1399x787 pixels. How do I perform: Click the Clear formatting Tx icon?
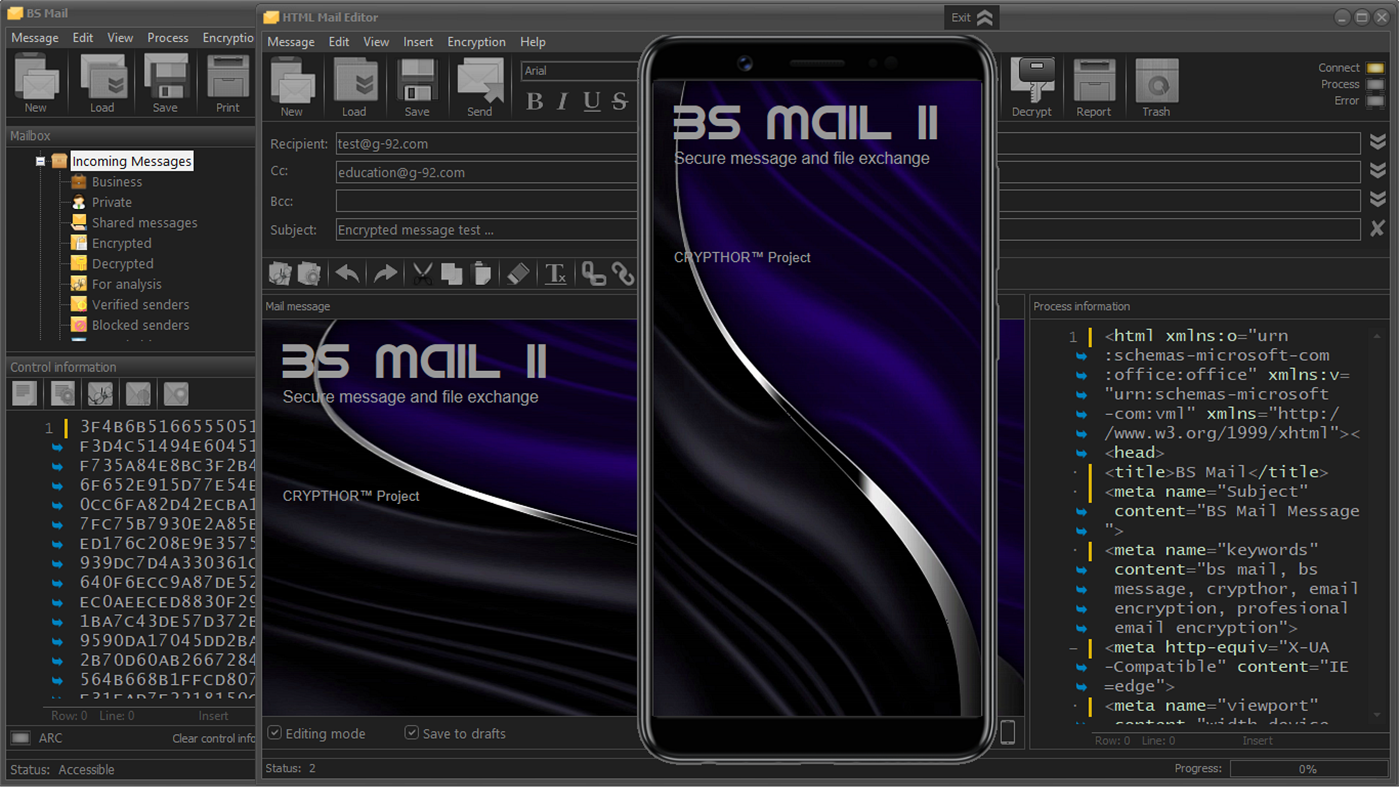(x=556, y=272)
